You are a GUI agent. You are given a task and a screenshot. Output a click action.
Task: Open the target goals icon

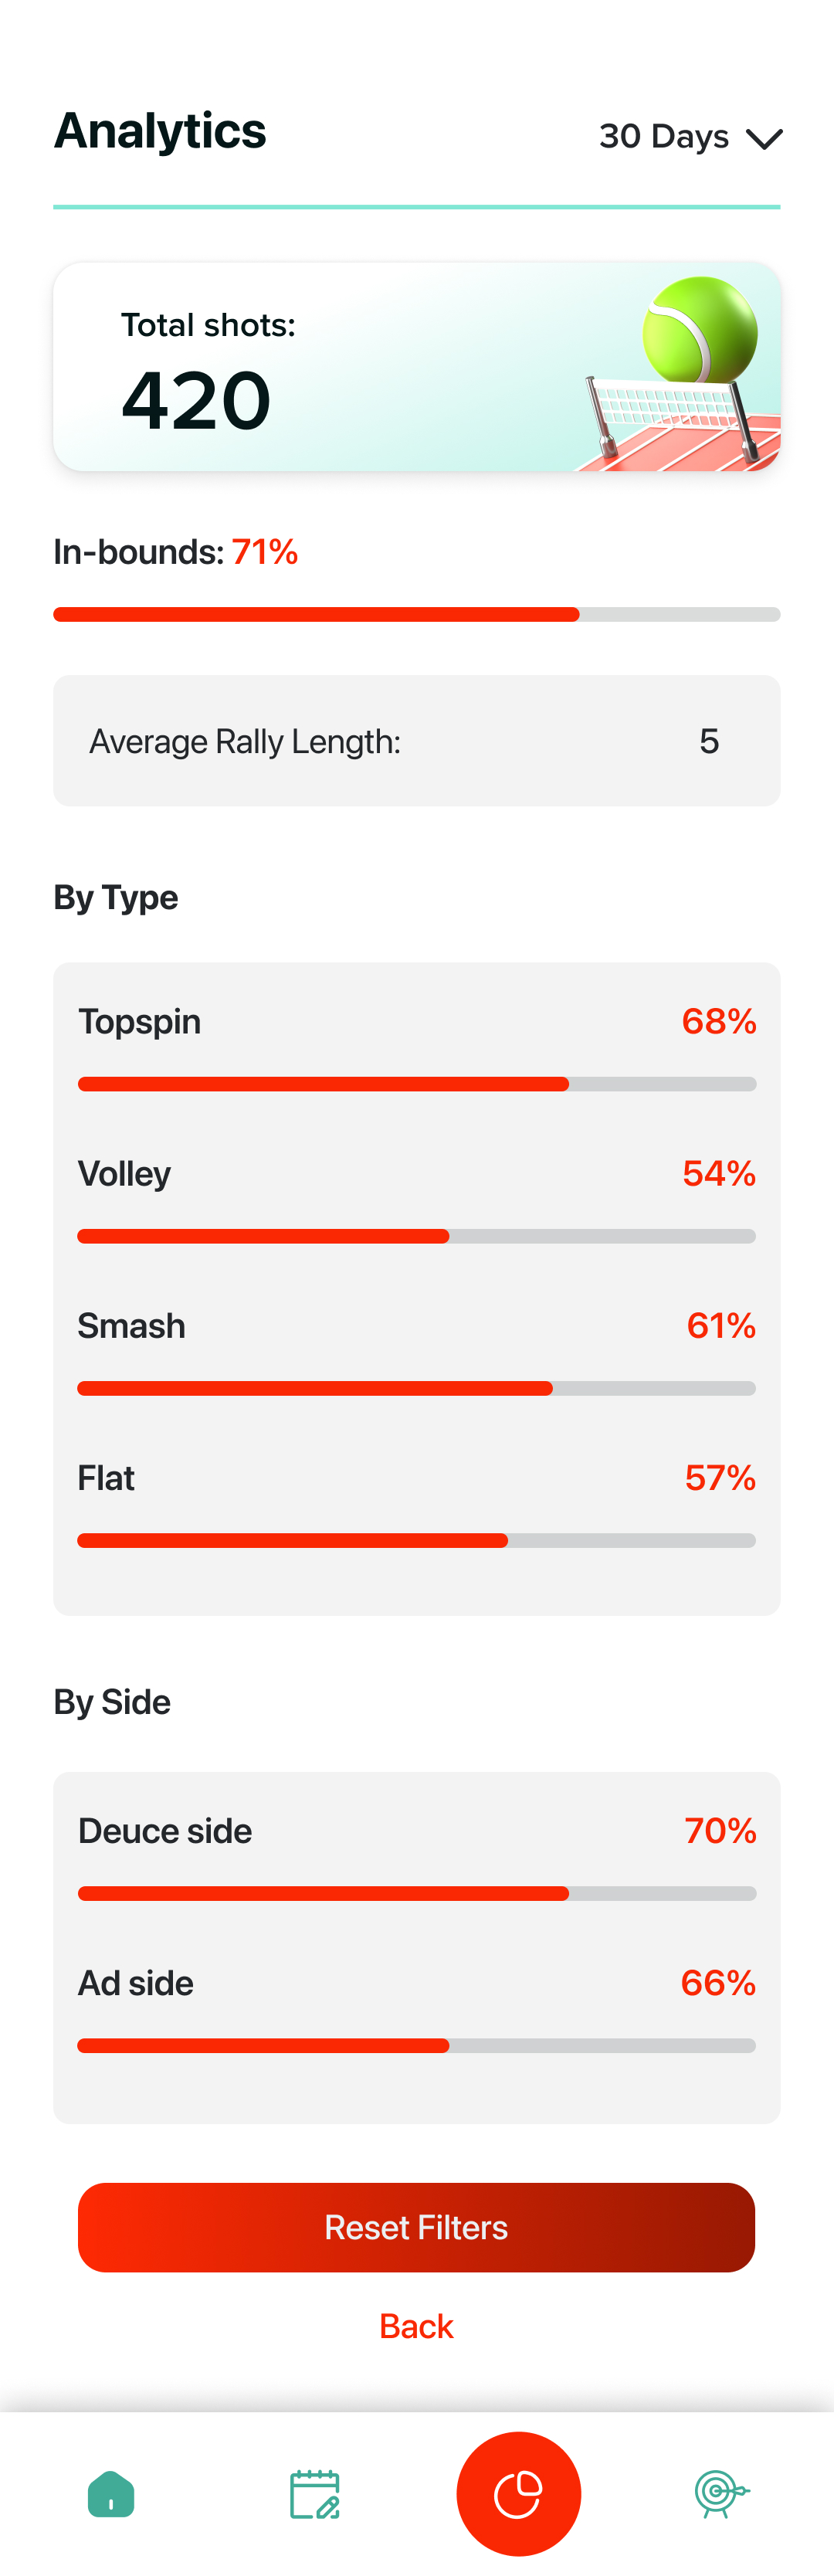point(722,2493)
